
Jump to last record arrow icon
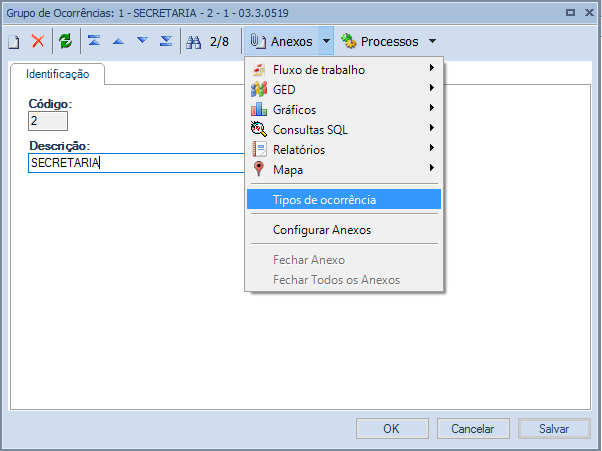[x=166, y=41]
